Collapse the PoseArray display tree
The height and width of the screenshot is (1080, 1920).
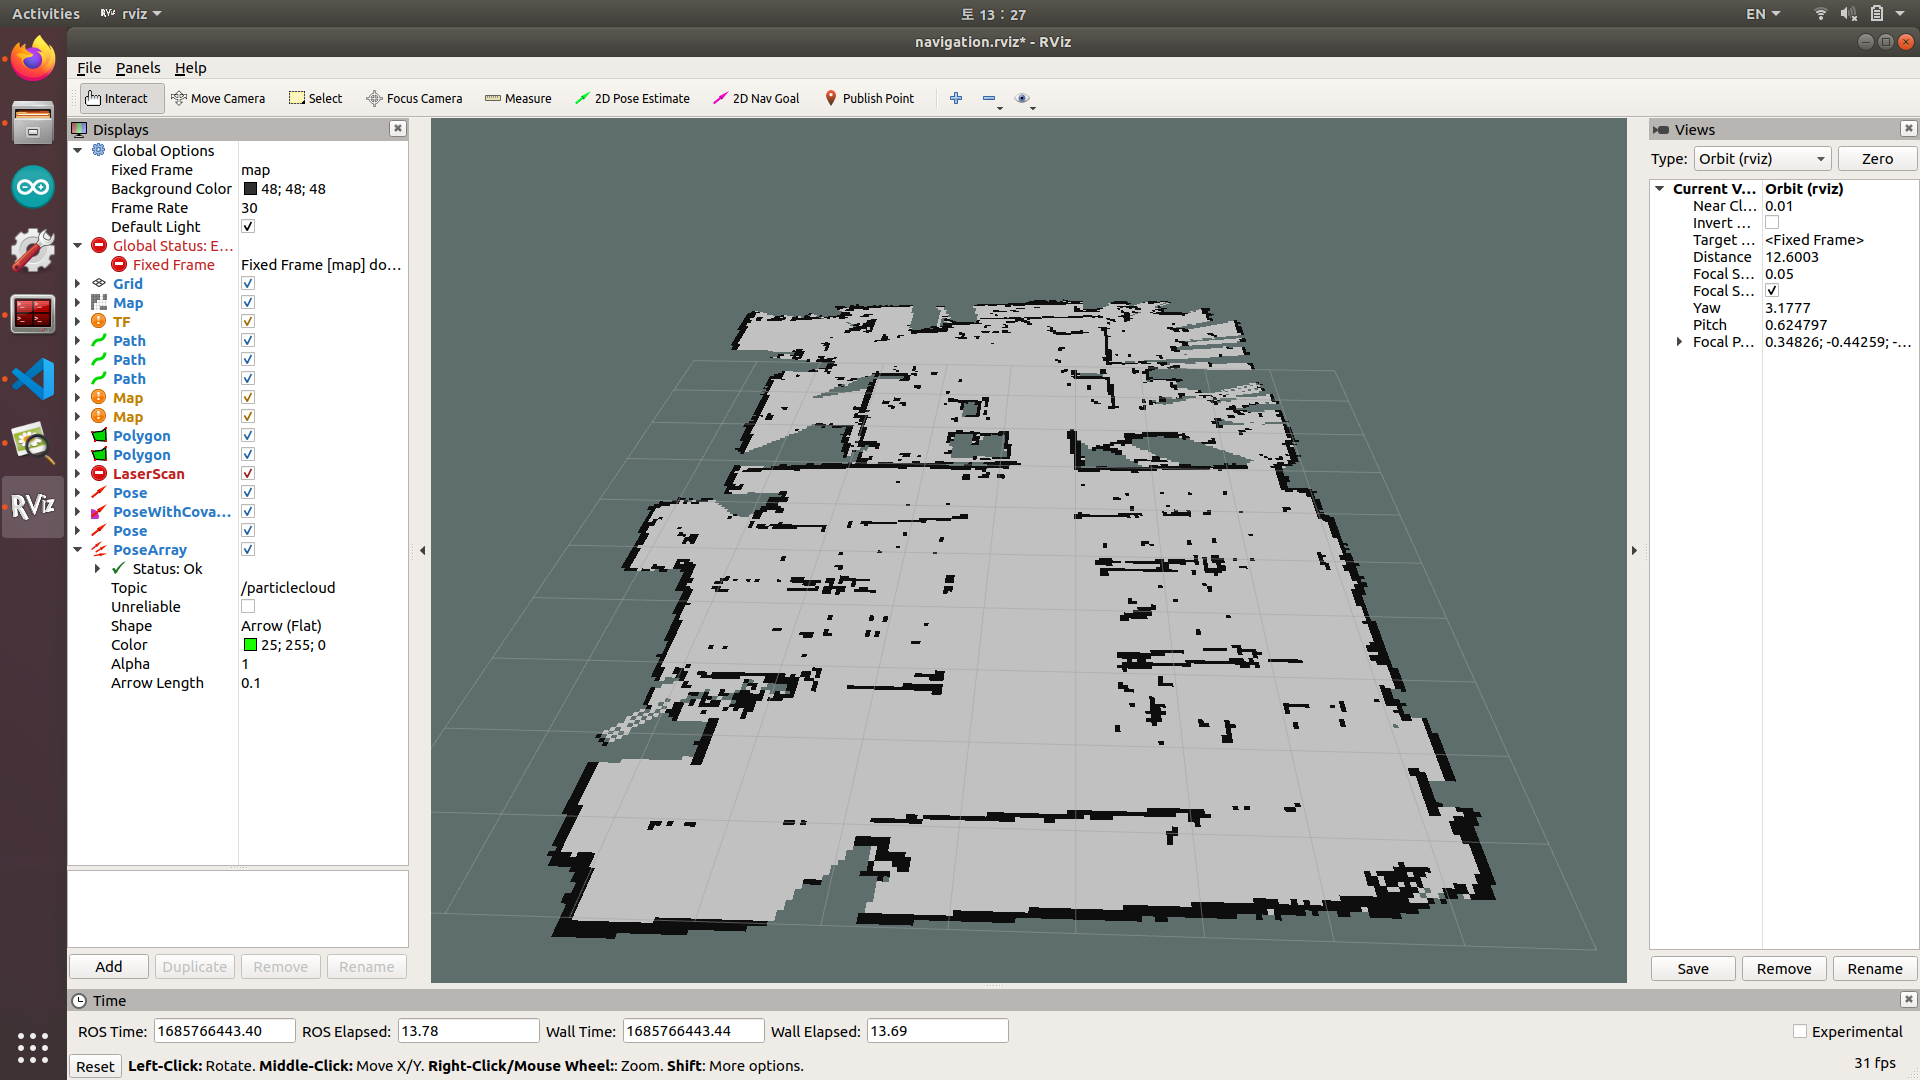[78, 550]
